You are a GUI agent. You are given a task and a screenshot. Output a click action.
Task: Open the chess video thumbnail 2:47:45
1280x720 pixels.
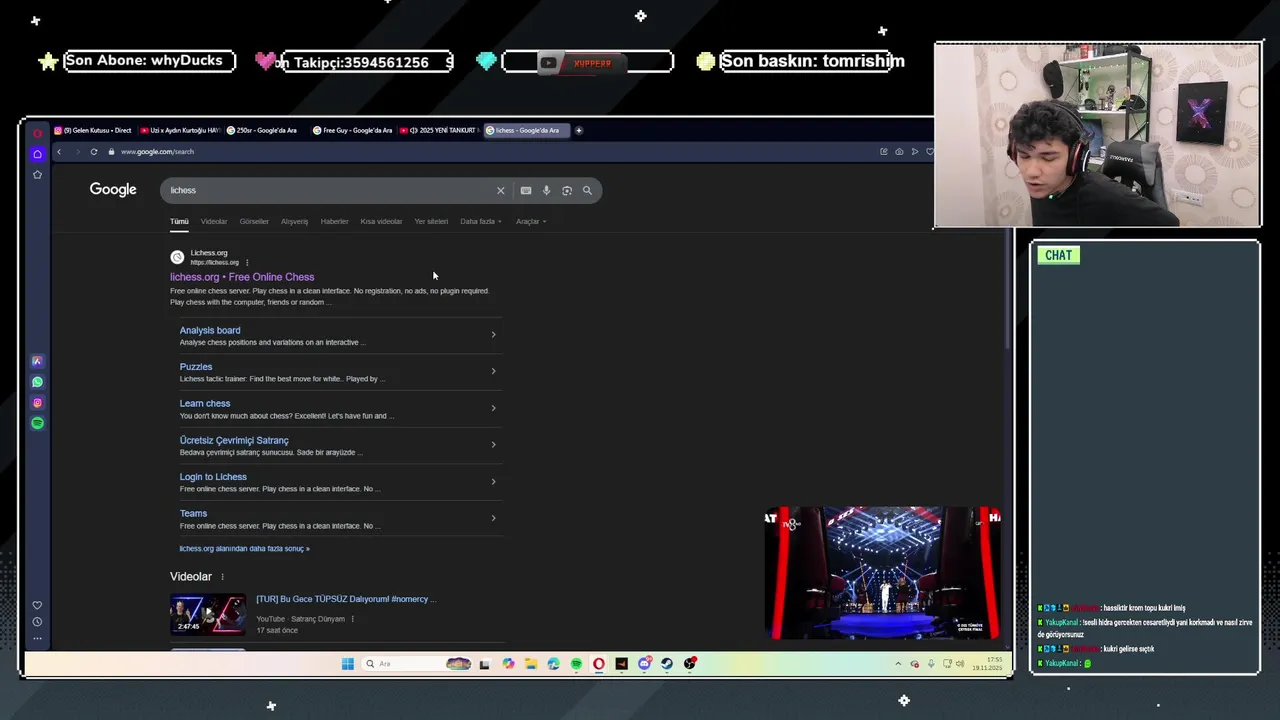pos(208,615)
